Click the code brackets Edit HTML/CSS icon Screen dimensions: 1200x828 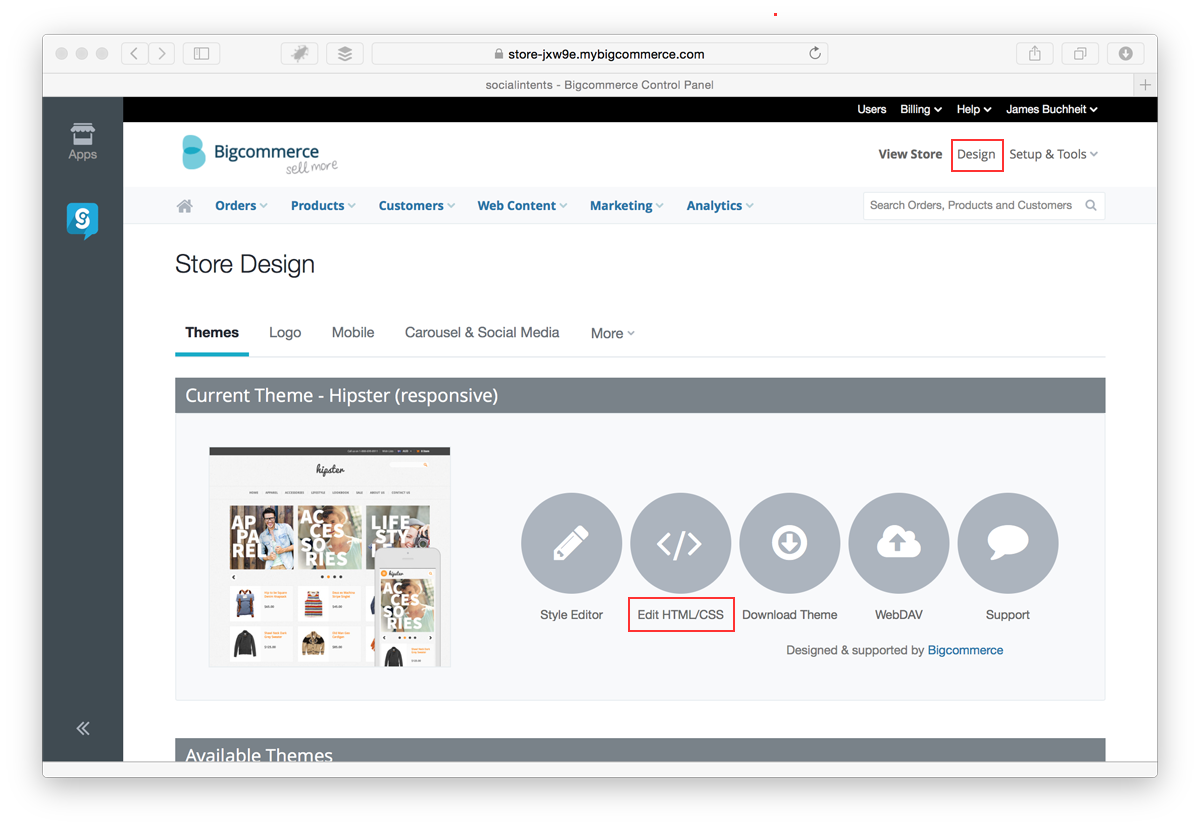680,543
